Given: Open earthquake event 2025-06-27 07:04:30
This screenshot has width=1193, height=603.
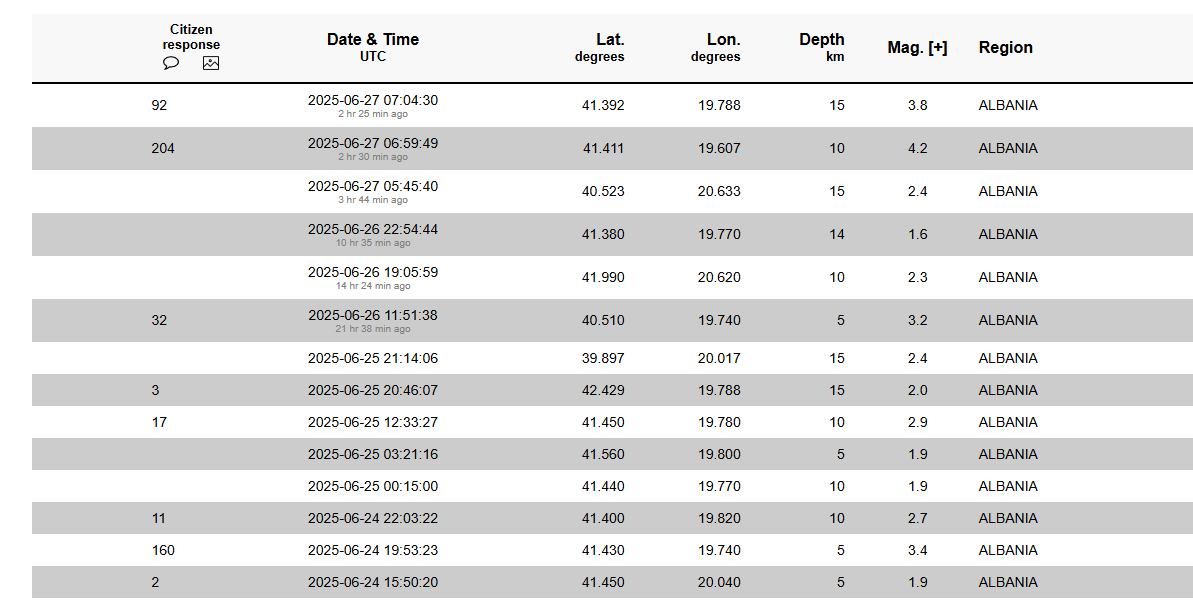Looking at the screenshot, I should [373, 100].
